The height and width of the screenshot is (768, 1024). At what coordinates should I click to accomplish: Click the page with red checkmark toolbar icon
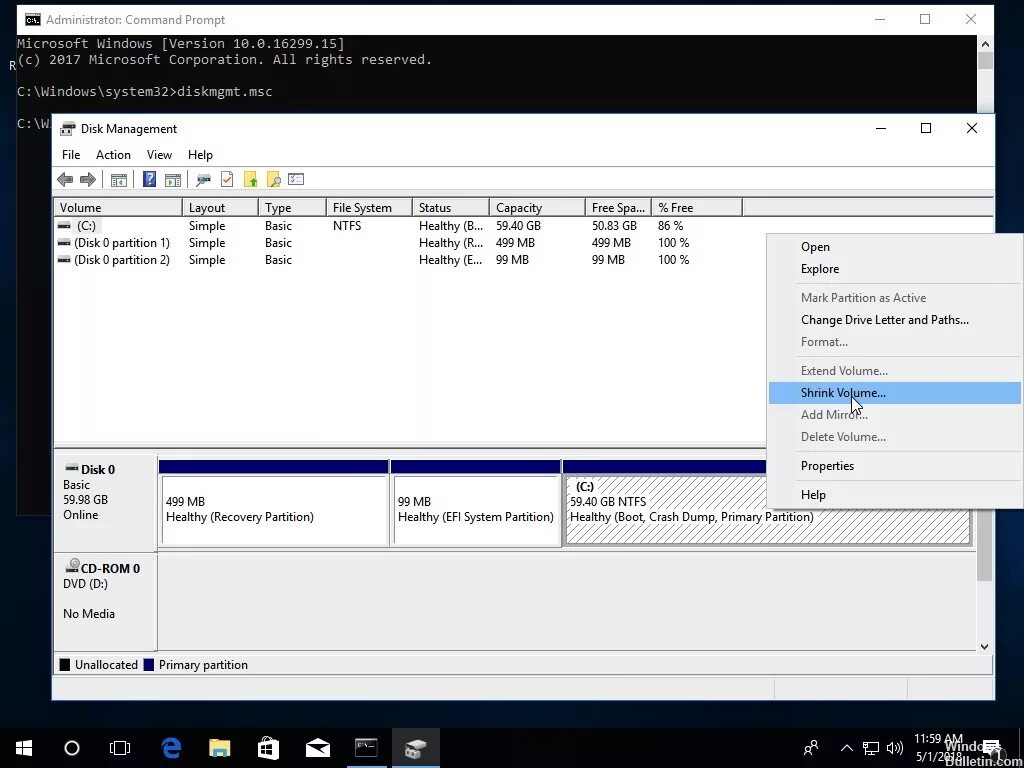coord(227,180)
